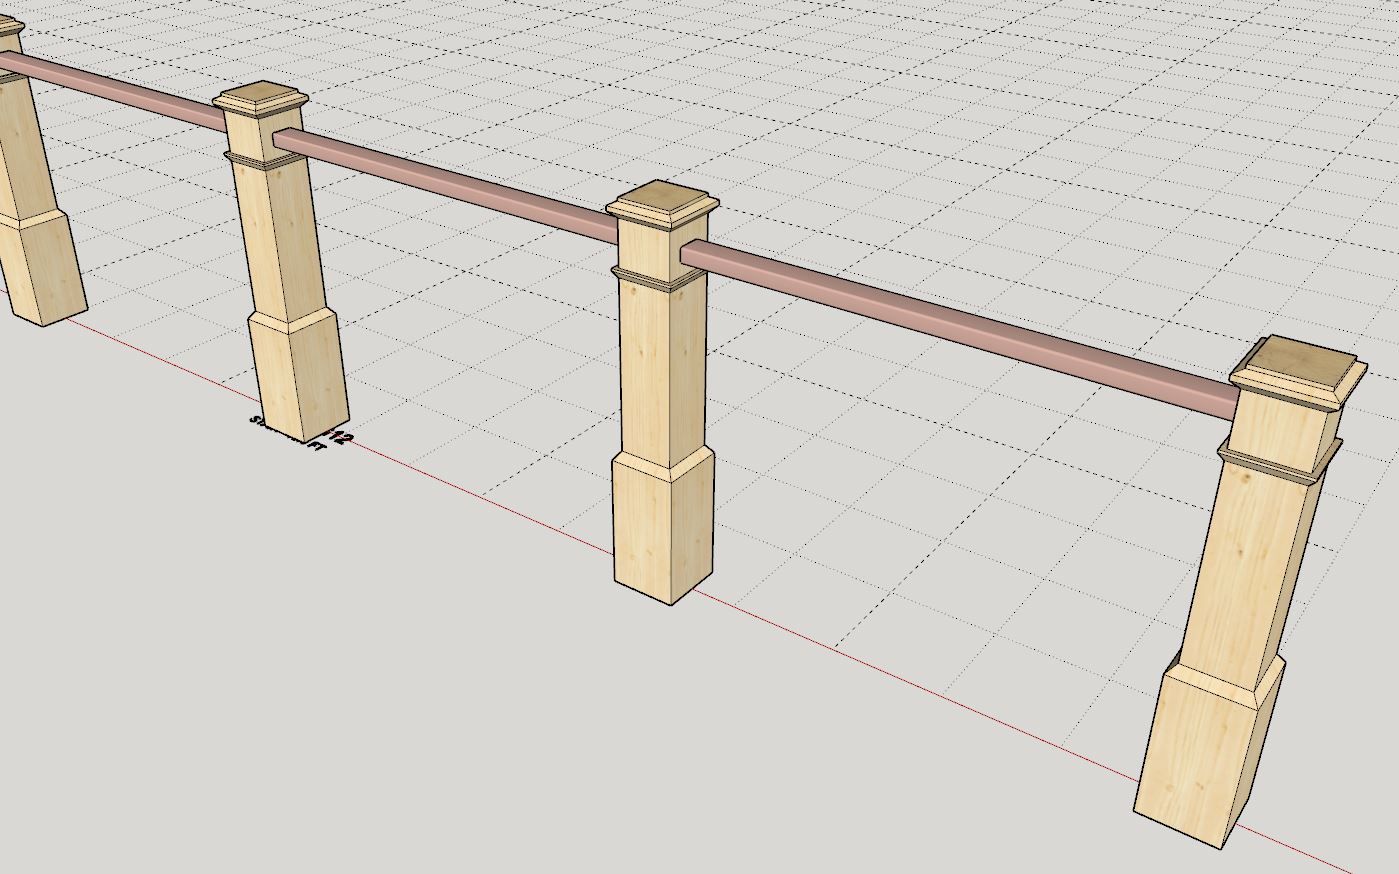
Task: Select the partially visible post at far left
Action: pos(36,168)
